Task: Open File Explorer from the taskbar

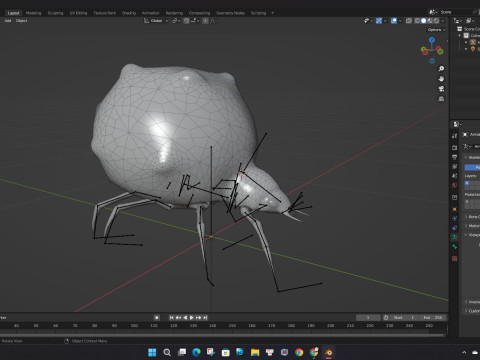Action: [255, 352]
